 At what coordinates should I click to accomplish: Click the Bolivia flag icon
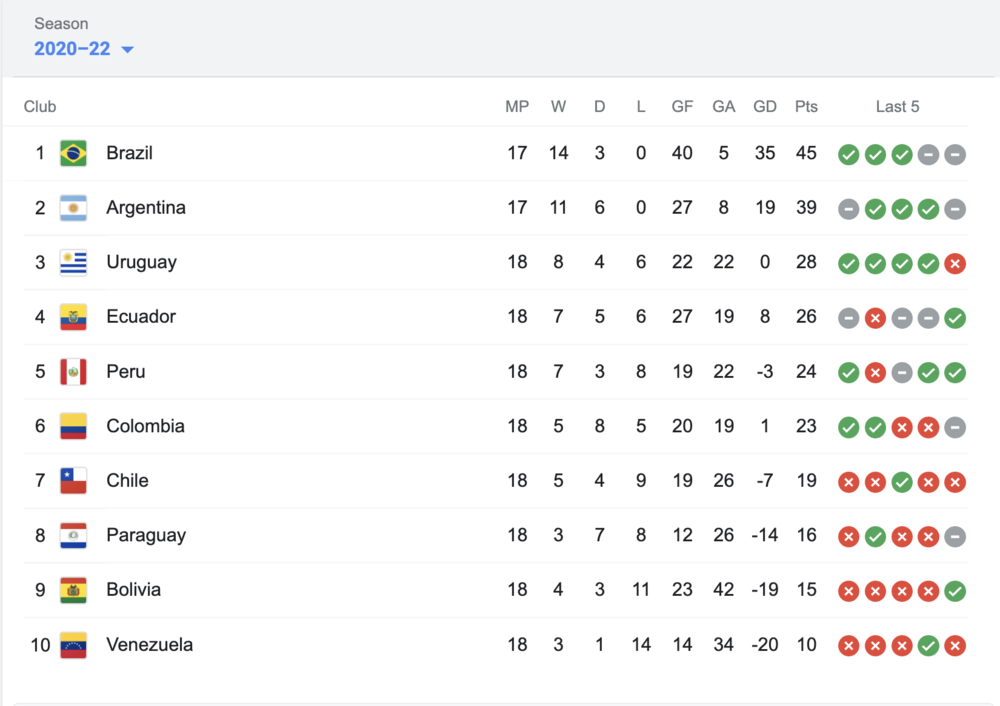click(73, 590)
